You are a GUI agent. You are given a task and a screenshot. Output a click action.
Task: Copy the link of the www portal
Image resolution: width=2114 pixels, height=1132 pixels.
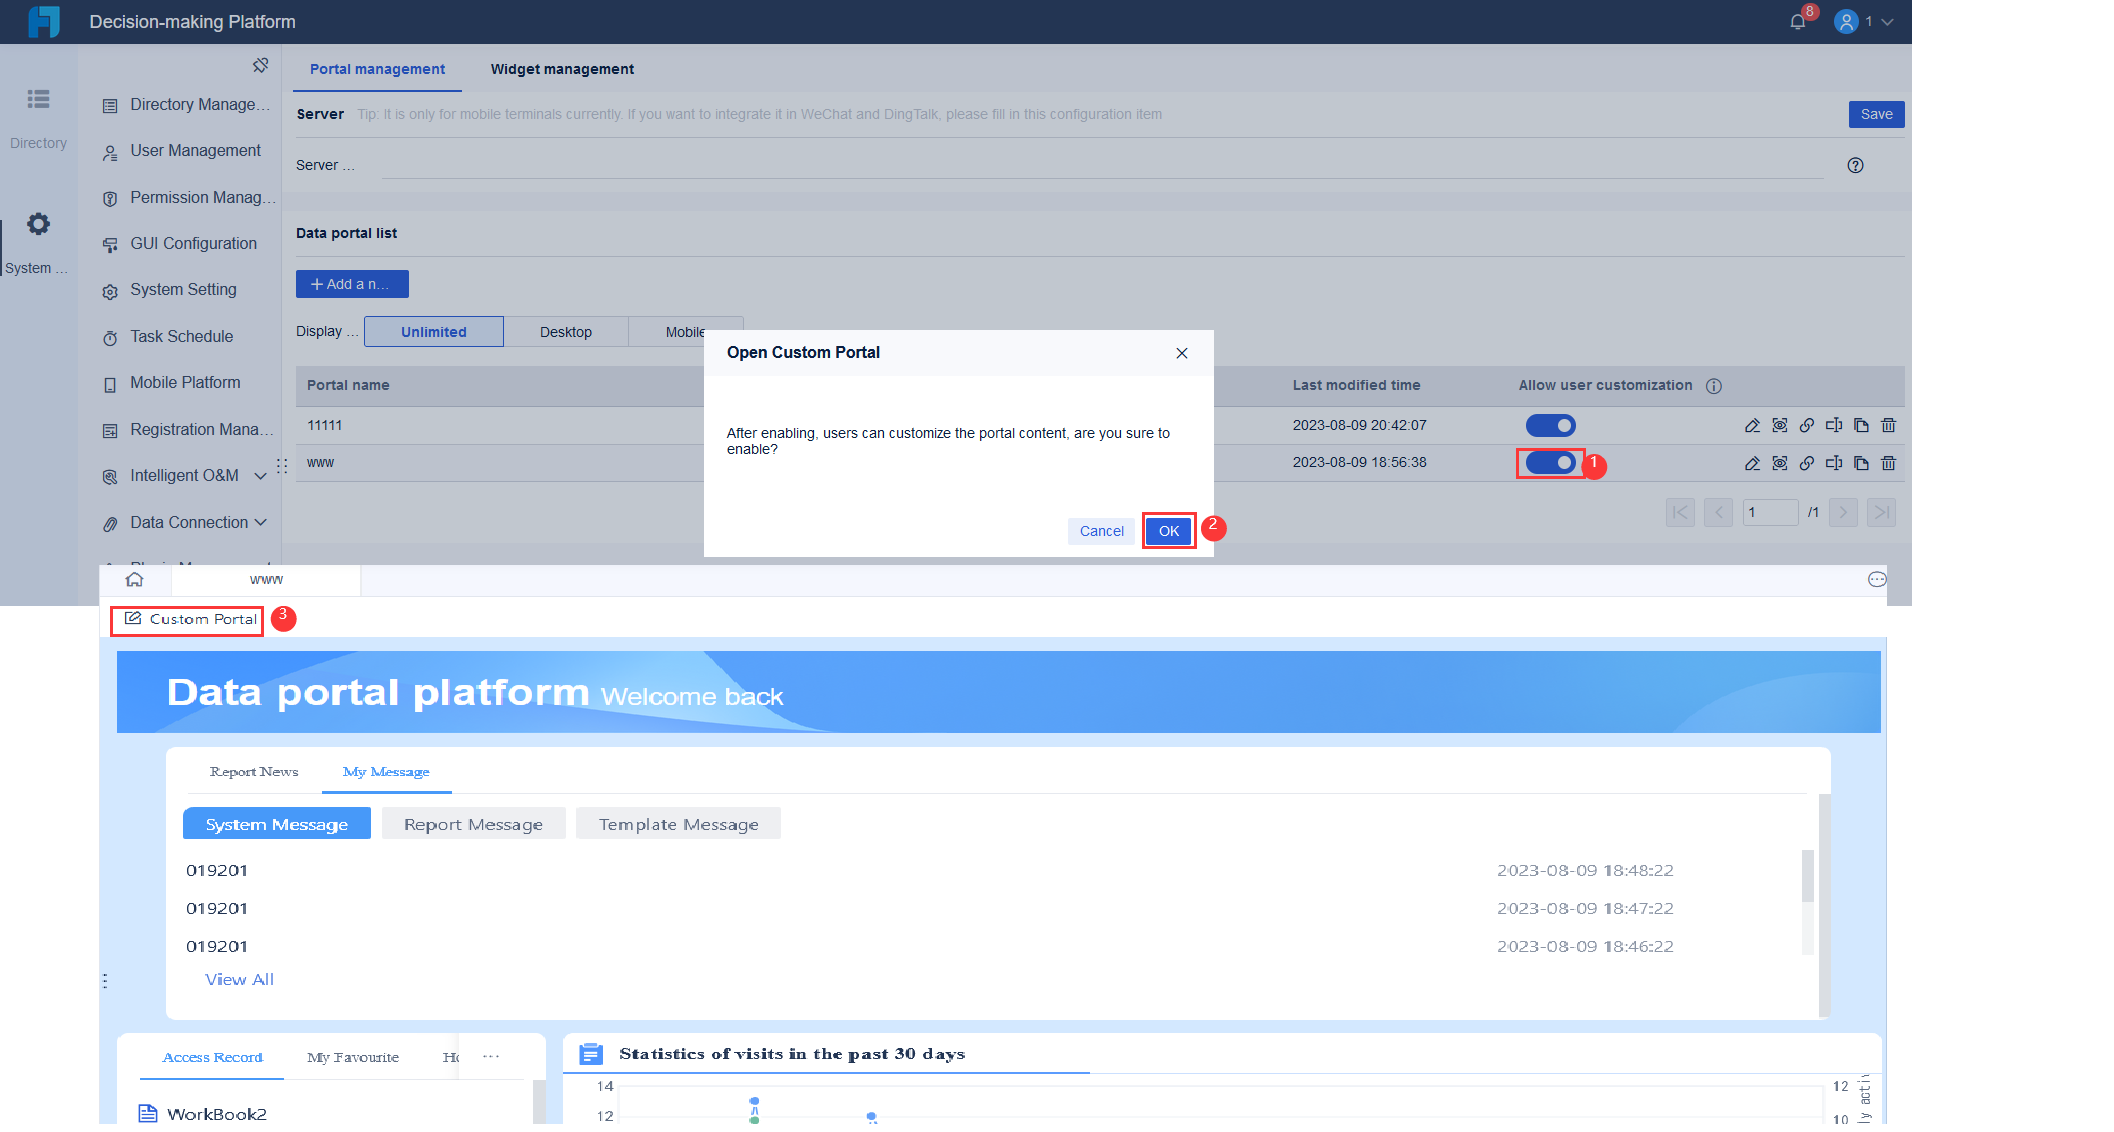pos(1807,463)
